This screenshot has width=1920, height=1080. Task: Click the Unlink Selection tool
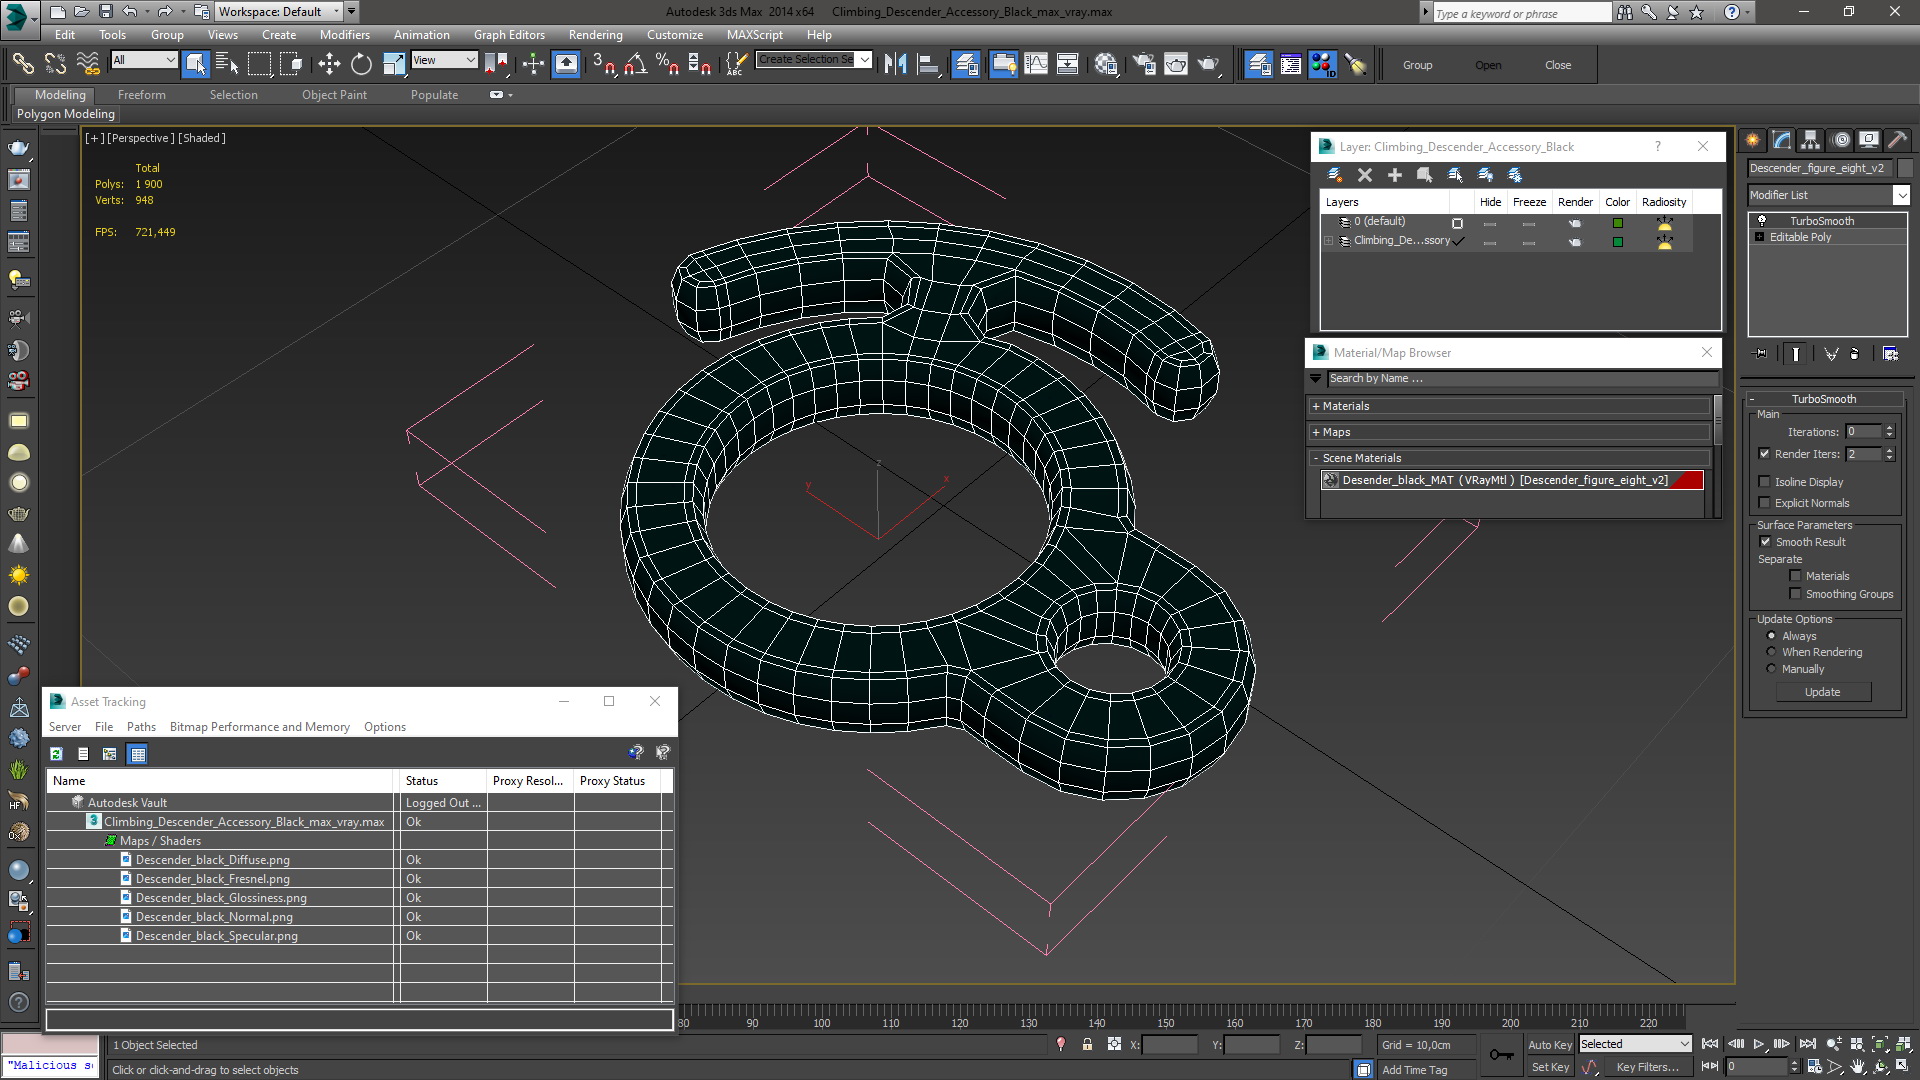[x=55, y=65]
